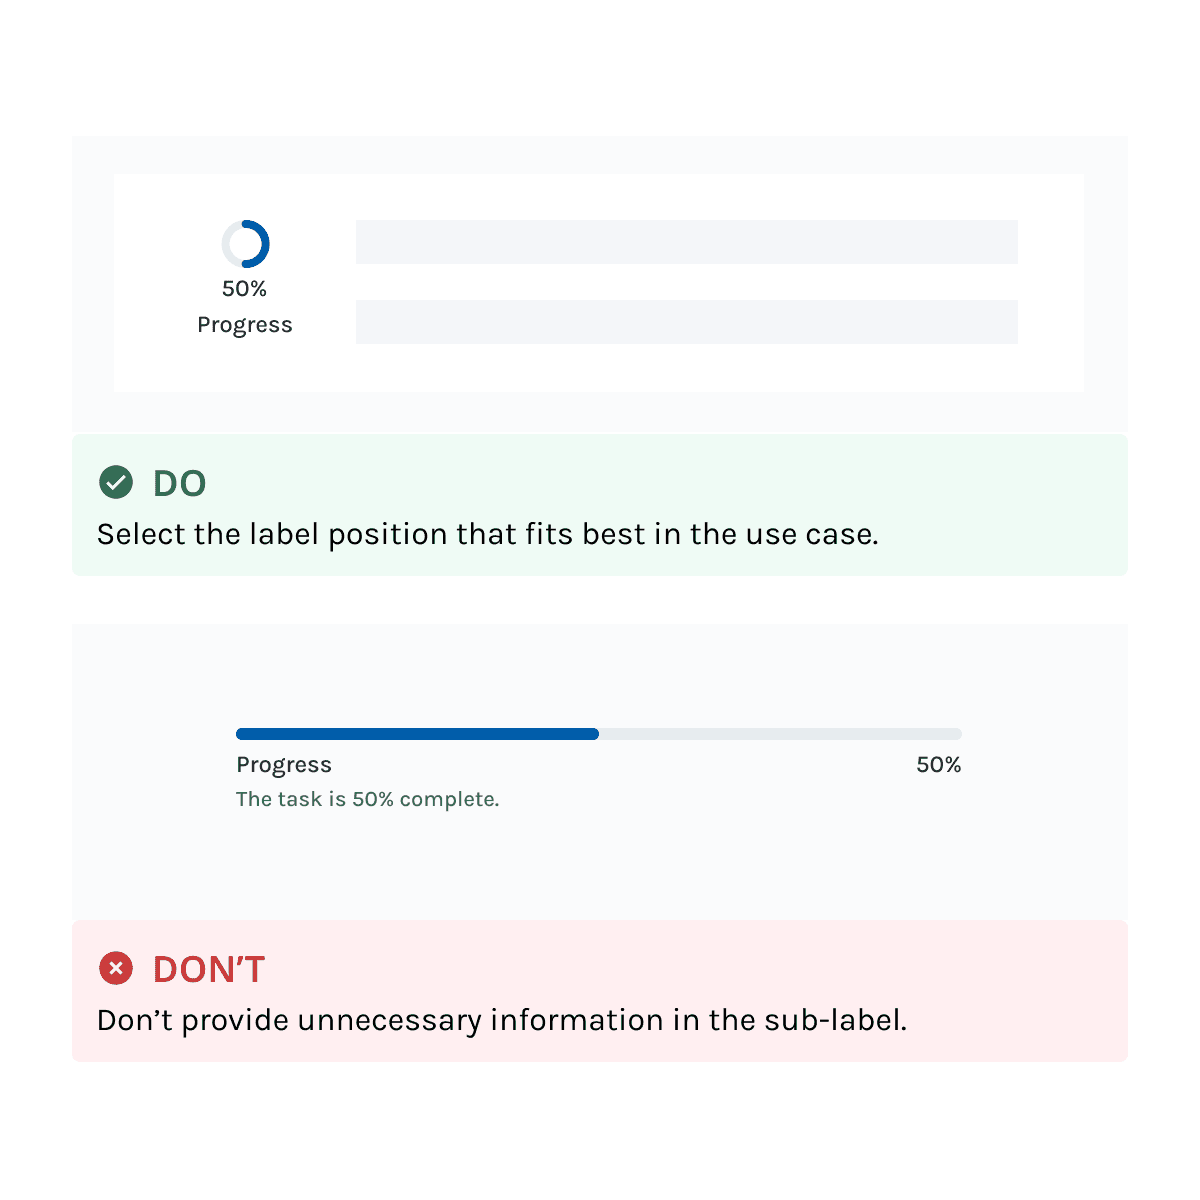Click the green DO heading text

180,483
